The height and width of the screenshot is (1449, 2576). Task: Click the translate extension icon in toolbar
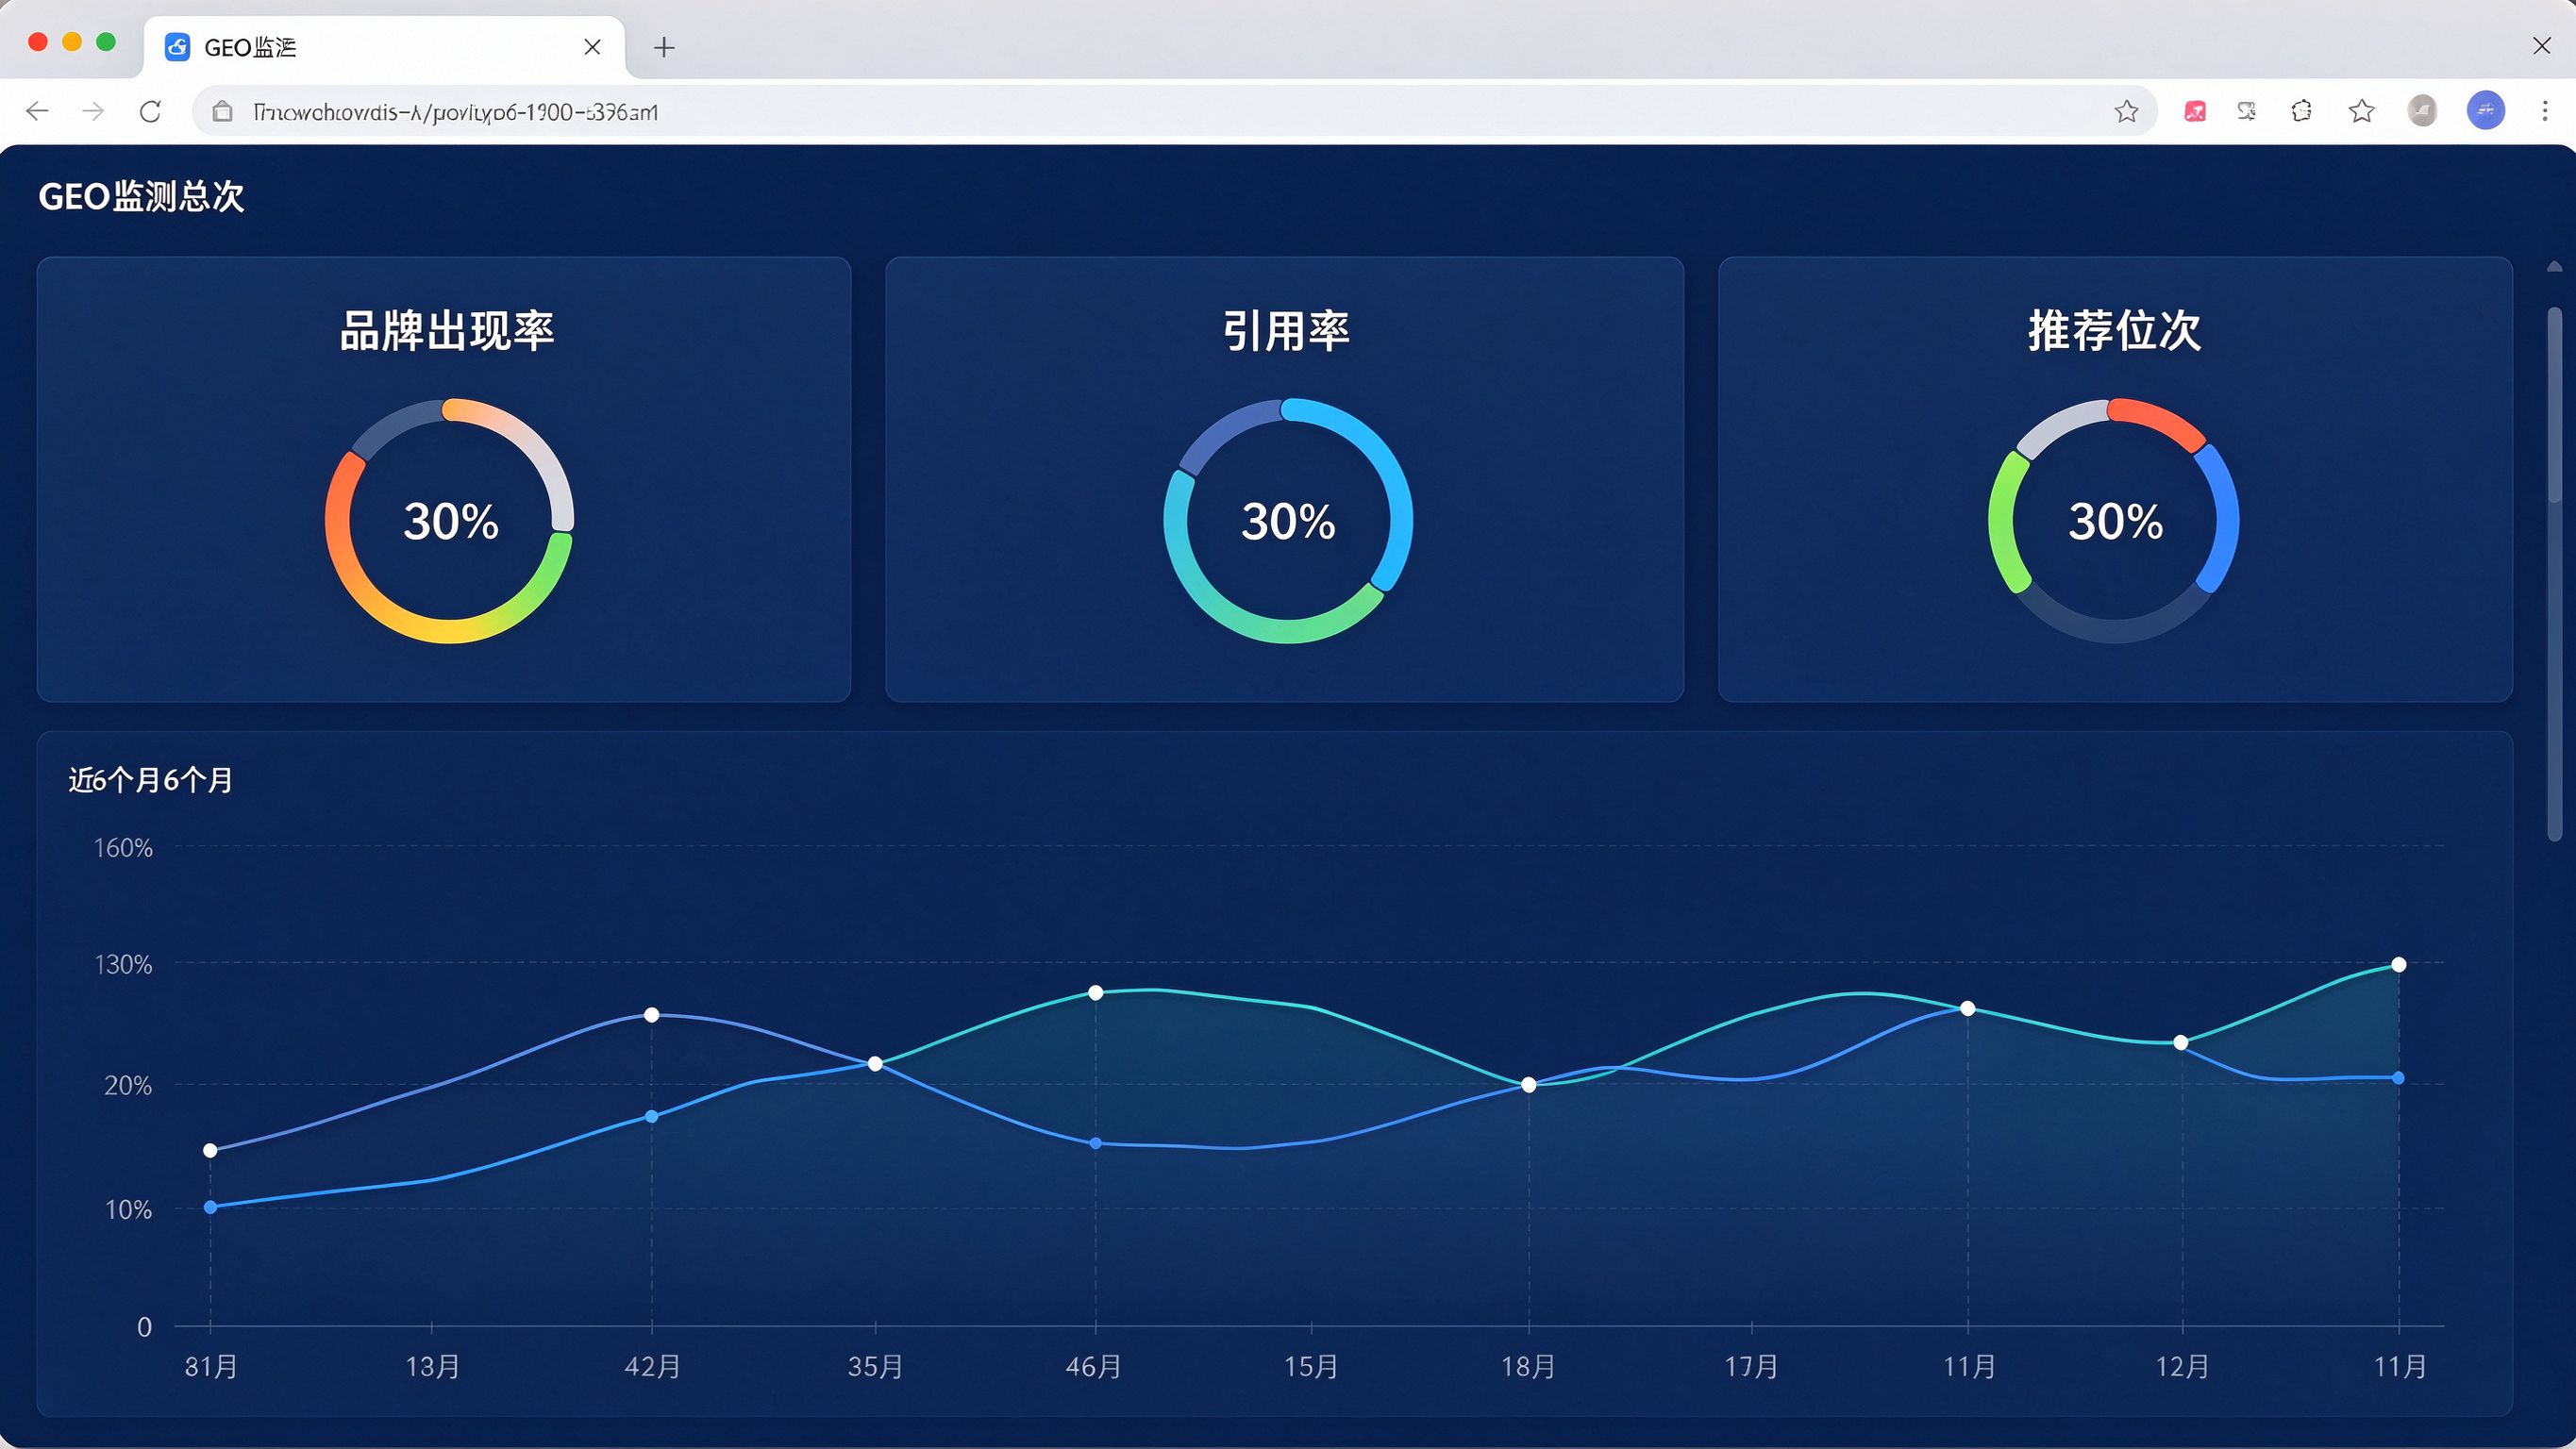(x=2247, y=111)
